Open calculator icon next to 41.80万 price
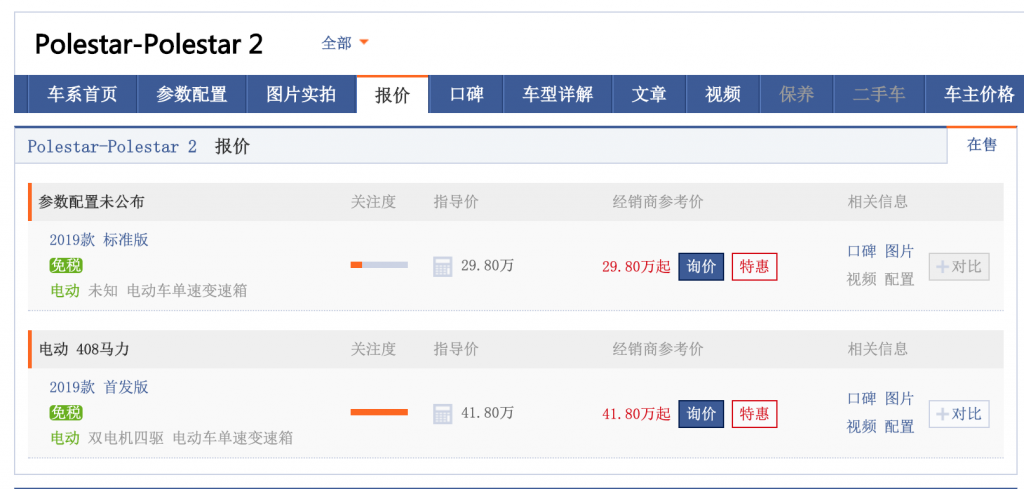Screen dimensions: 1024x489 [442, 413]
